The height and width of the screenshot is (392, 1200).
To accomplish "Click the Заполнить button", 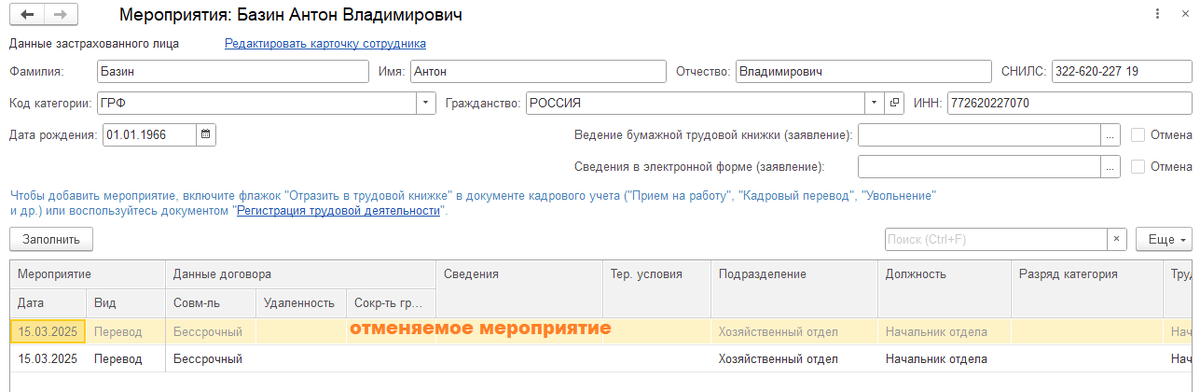I will tap(51, 240).
